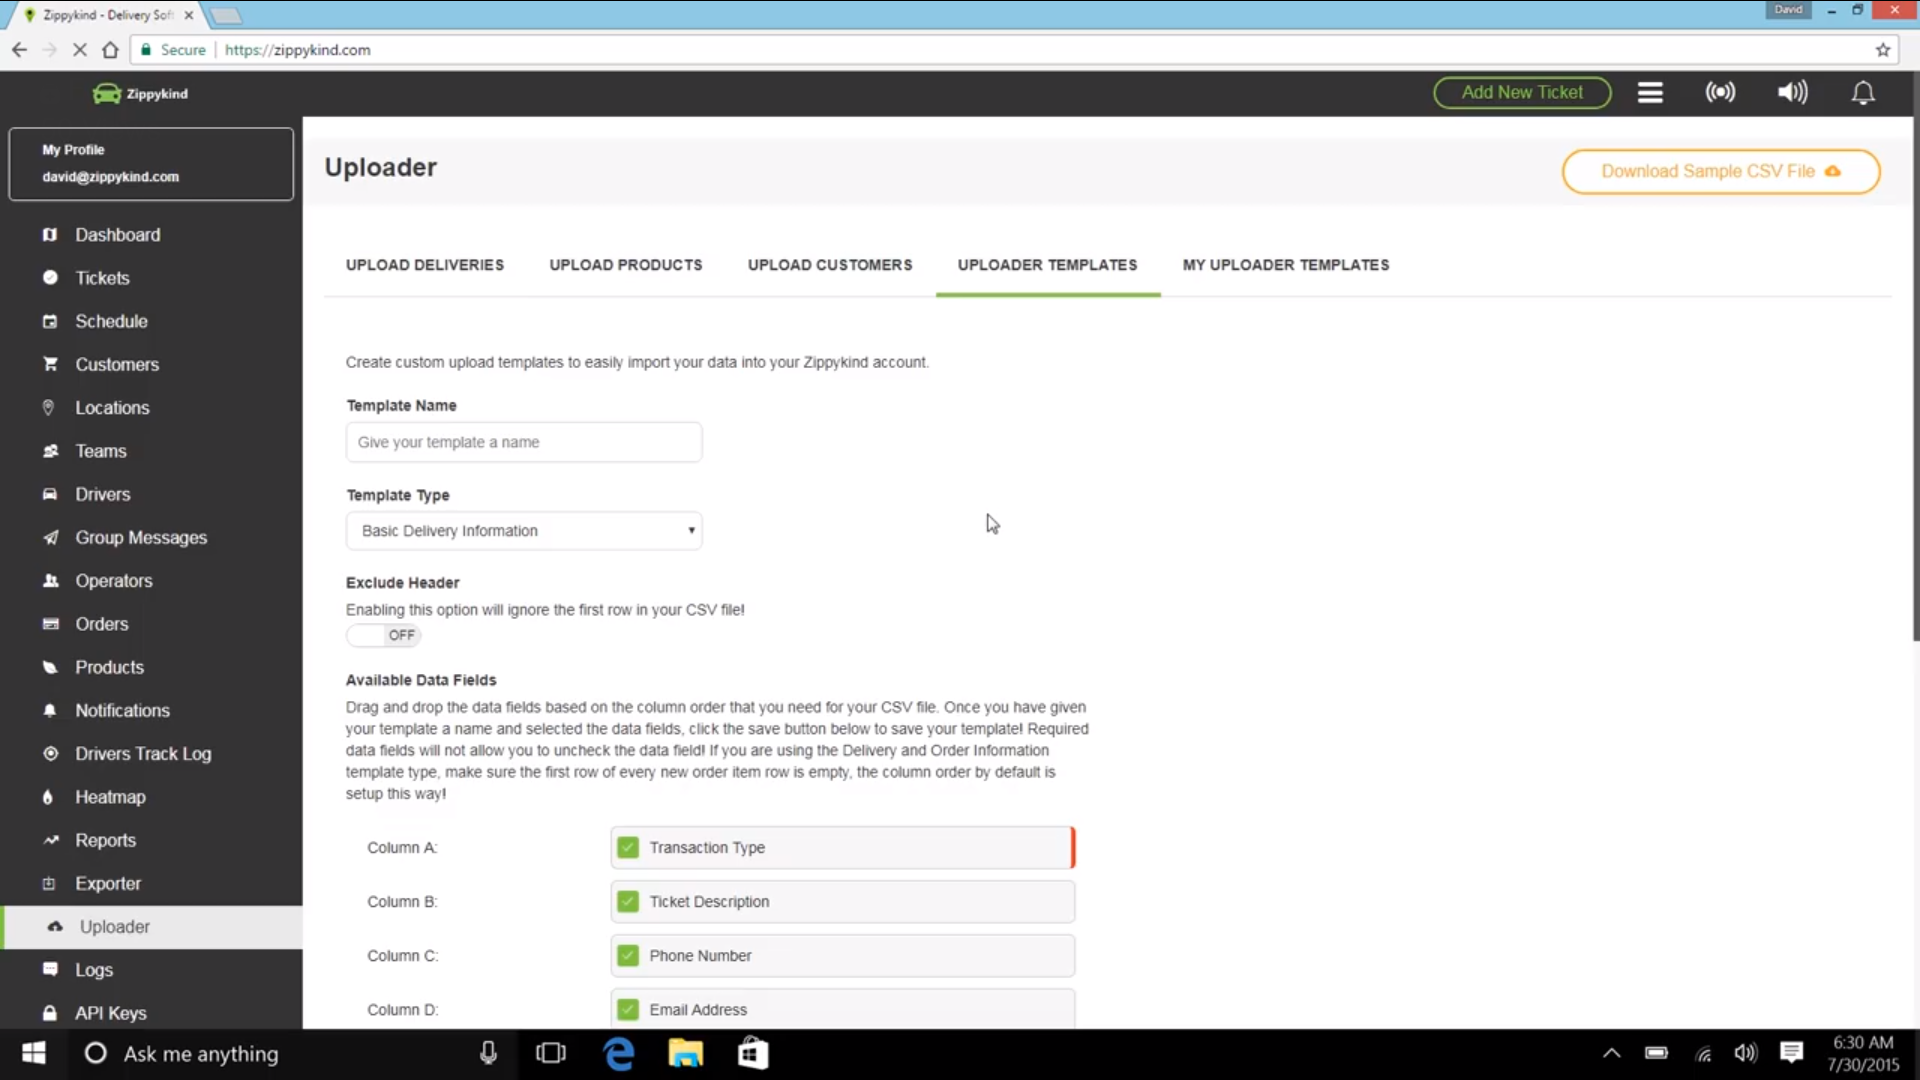1920x1080 pixels.
Task: Click the Template Name input field
Action: (524, 442)
